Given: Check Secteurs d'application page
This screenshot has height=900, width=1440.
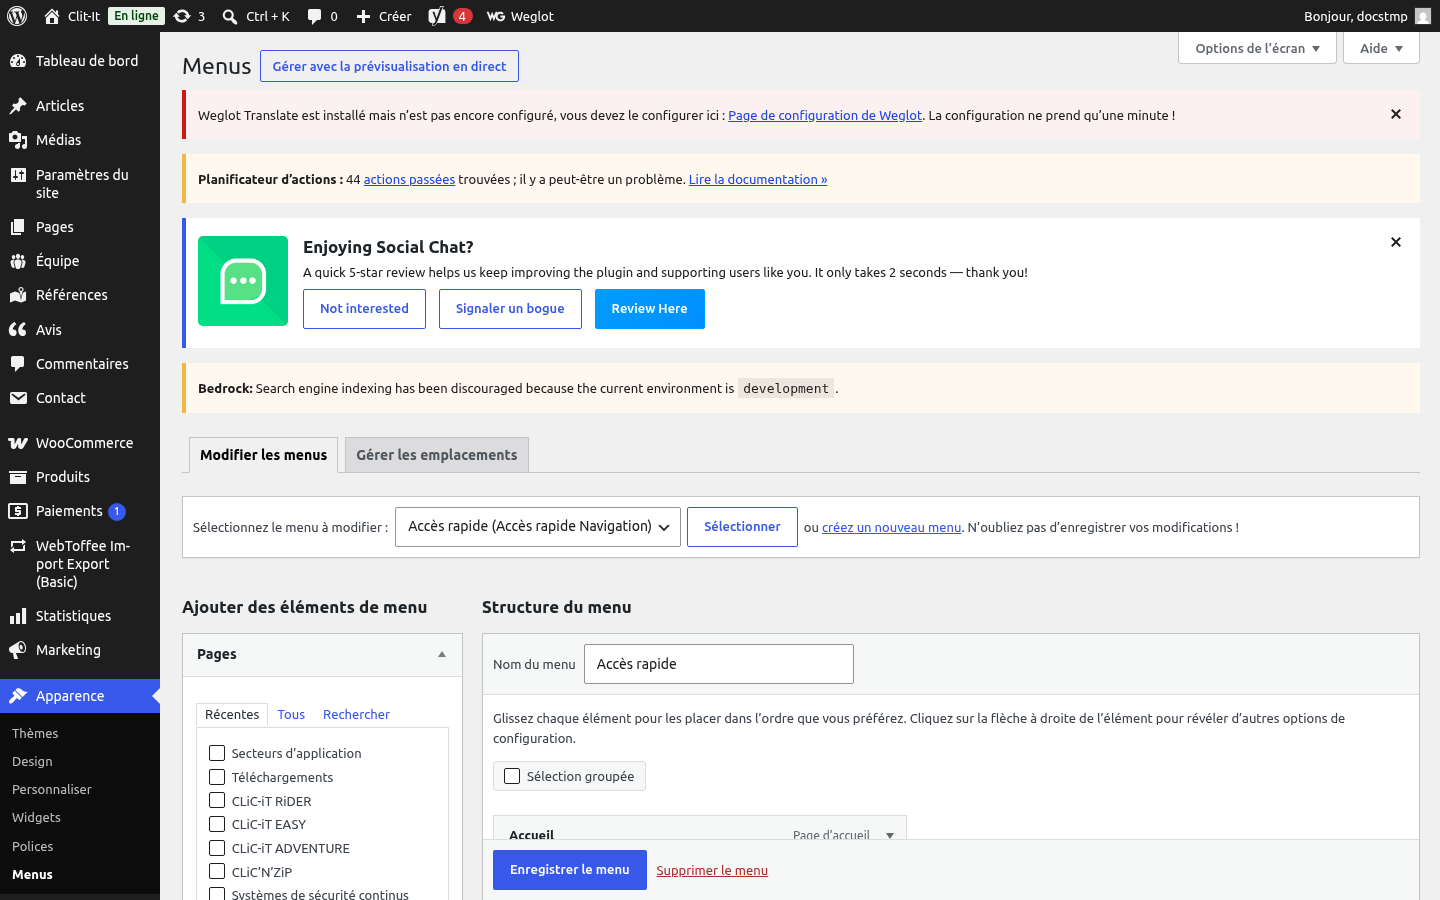Looking at the screenshot, I should [x=217, y=753].
